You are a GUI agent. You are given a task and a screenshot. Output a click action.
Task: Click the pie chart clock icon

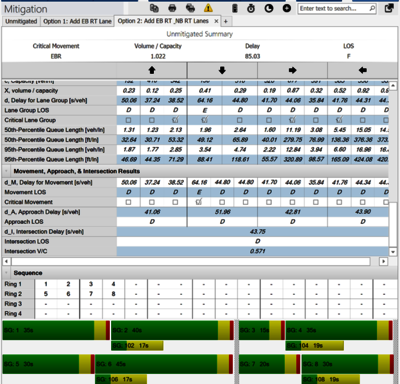click(x=269, y=8)
